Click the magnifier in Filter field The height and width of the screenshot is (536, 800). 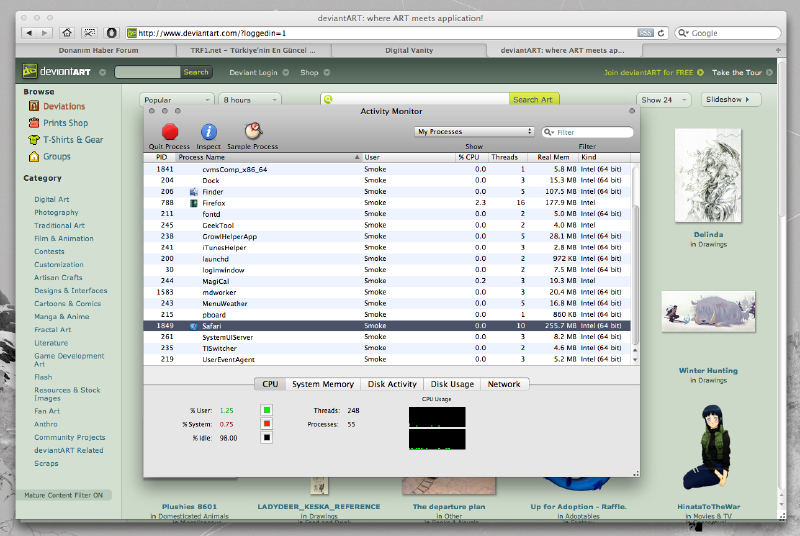click(x=548, y=132)
